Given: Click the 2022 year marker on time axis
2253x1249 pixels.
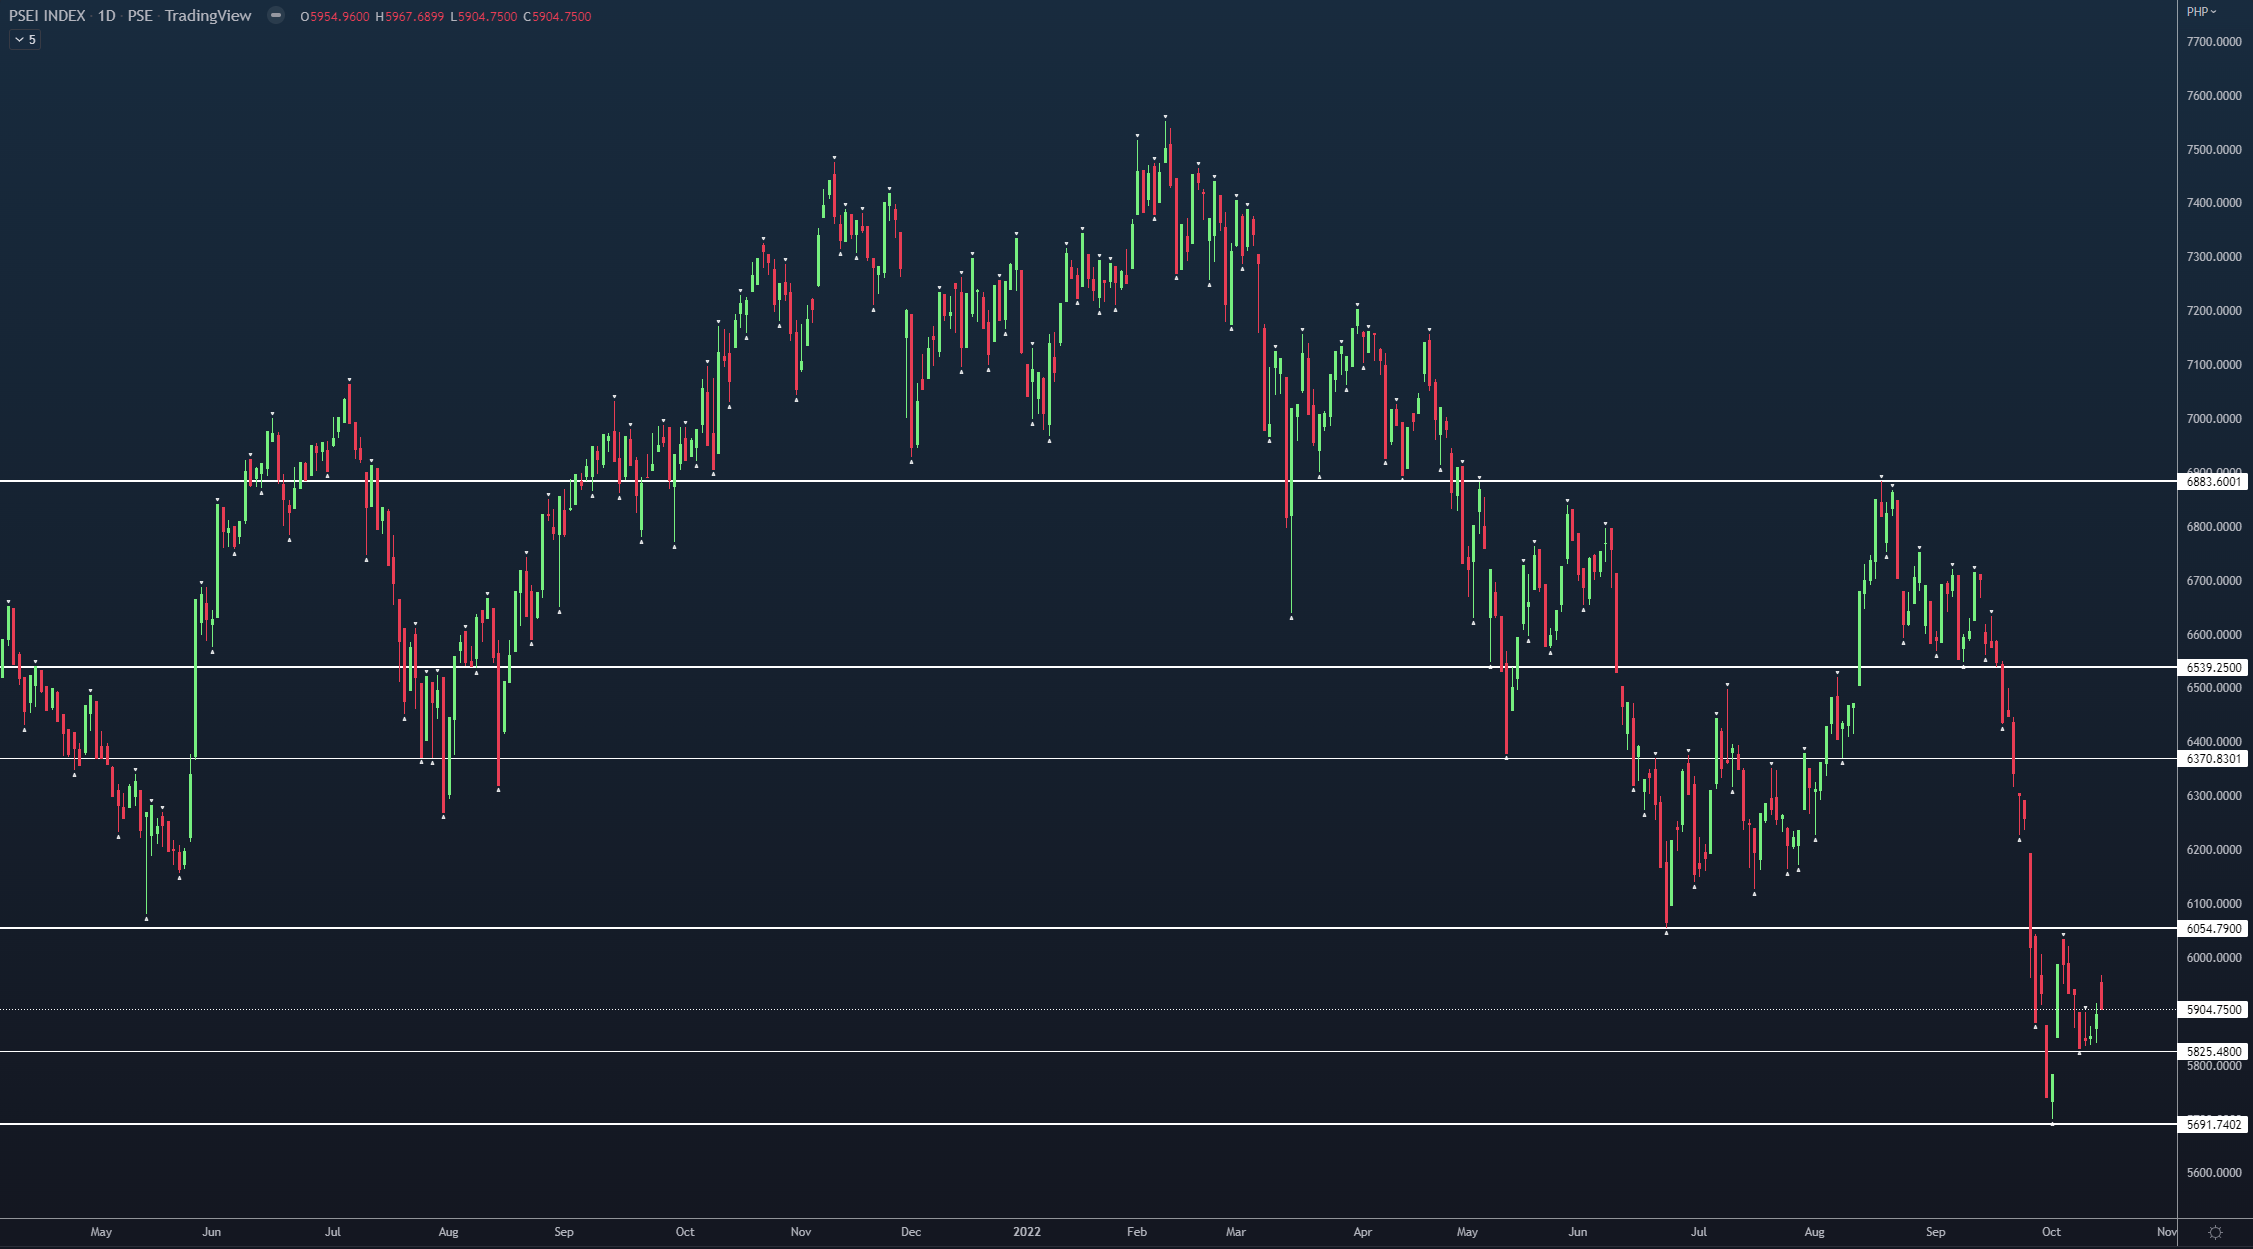Looking at the screenshot, I should 1026,1232.
